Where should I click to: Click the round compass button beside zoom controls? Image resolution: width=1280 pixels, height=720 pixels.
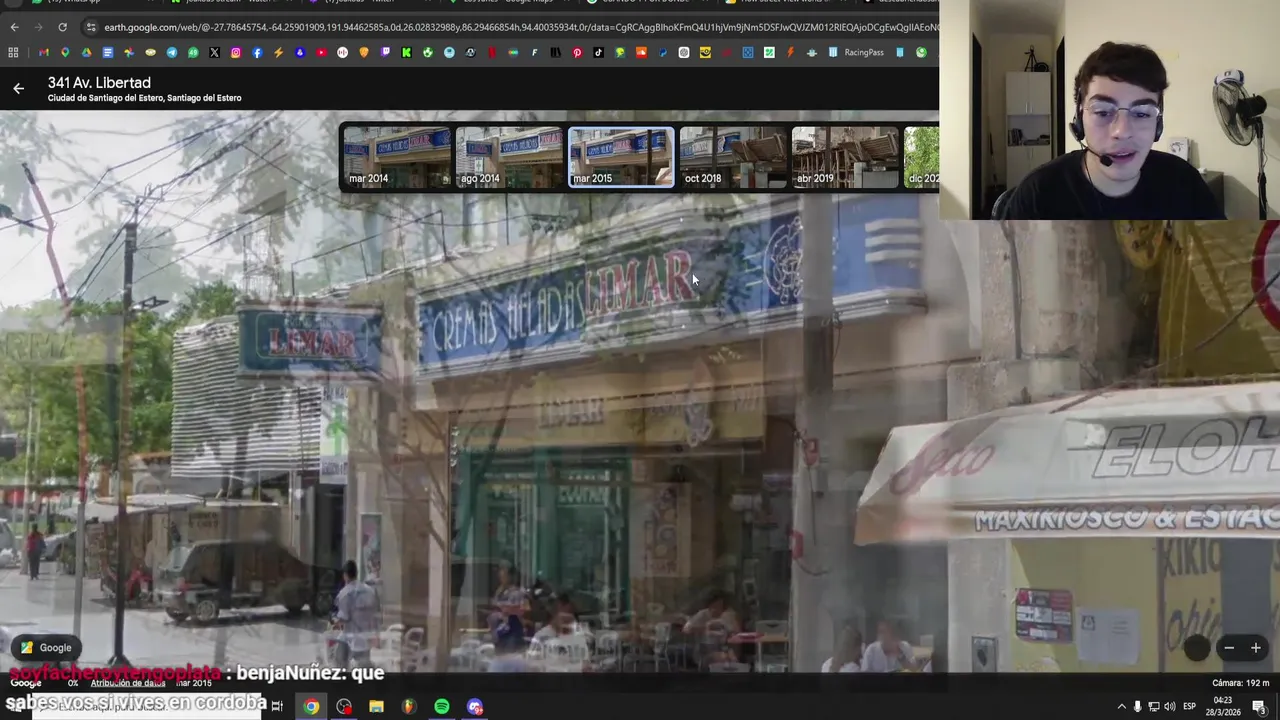pos(1197,647)
